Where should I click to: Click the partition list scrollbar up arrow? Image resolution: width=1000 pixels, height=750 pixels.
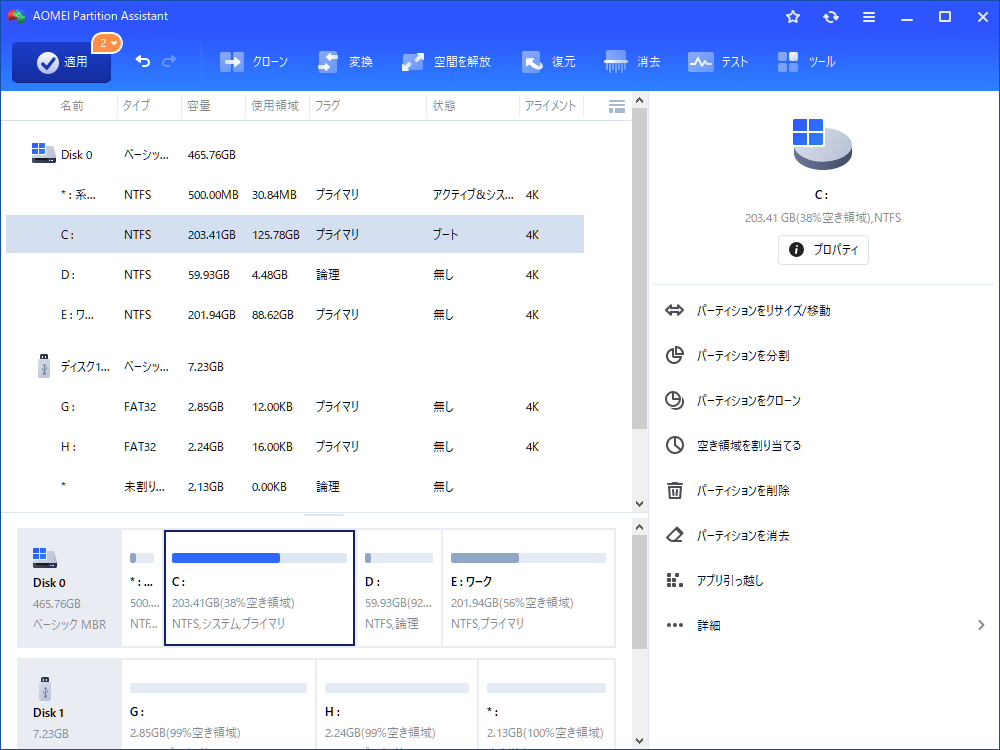tap(639, 101)
